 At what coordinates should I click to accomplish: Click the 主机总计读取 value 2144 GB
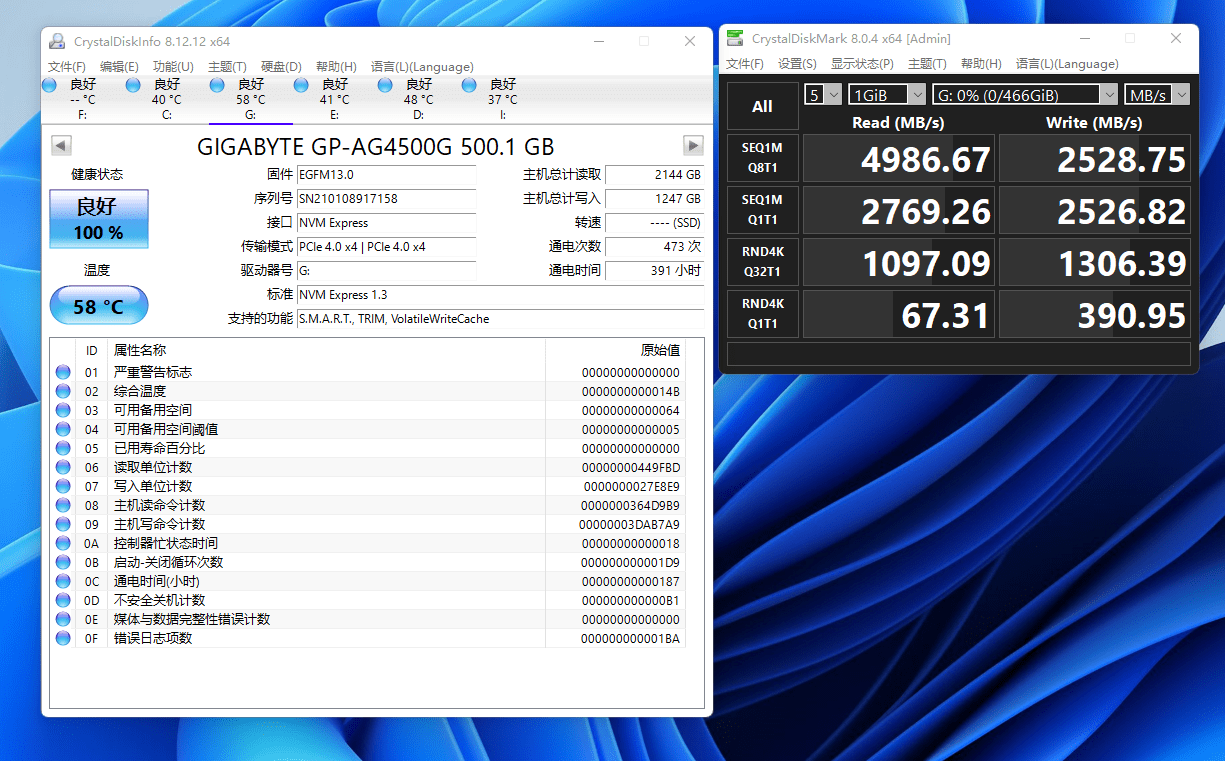(x=655, y=175)
